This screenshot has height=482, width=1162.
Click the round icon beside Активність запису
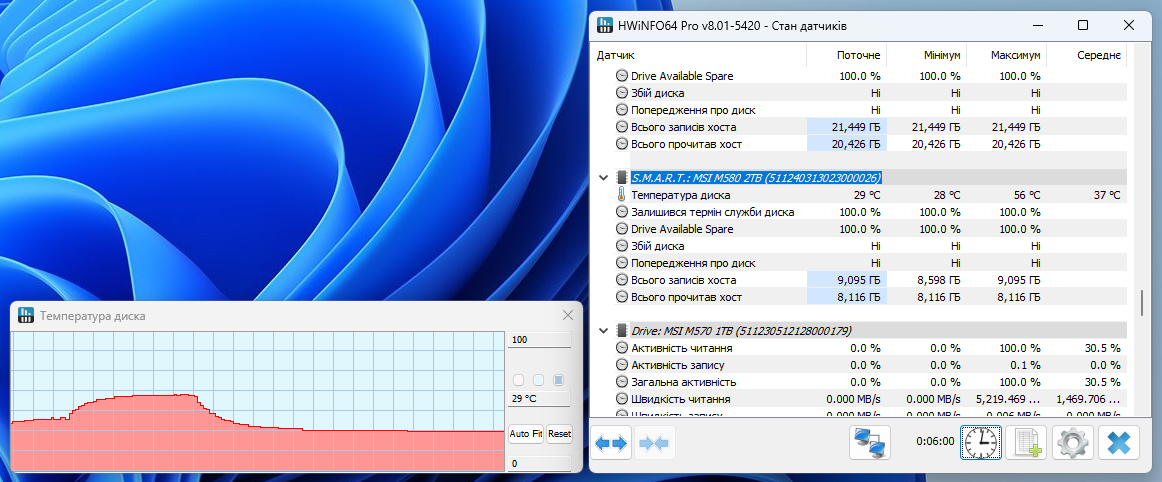tap(622, 365)
